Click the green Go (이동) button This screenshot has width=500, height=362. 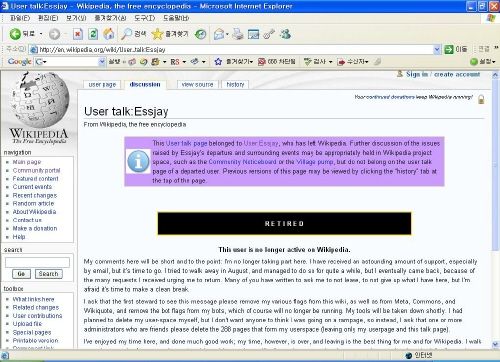pyautogui.click(x=455, y=50)
